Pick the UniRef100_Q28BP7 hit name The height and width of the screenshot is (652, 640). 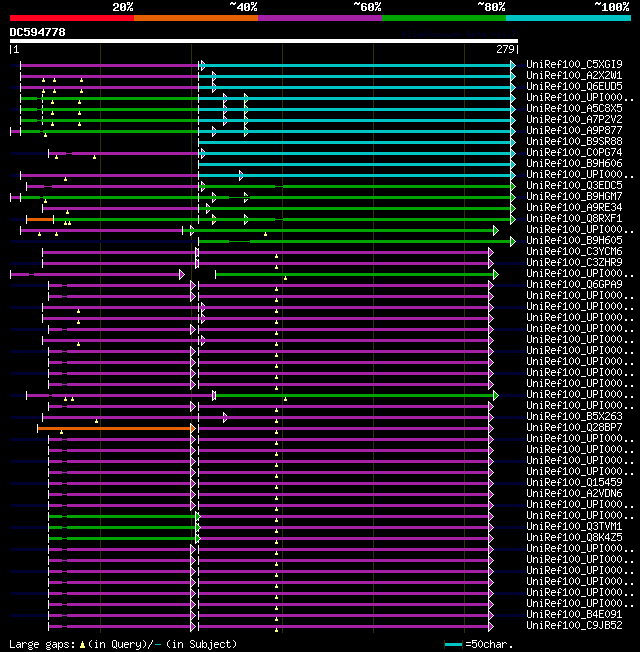click(x=574, y=428)
